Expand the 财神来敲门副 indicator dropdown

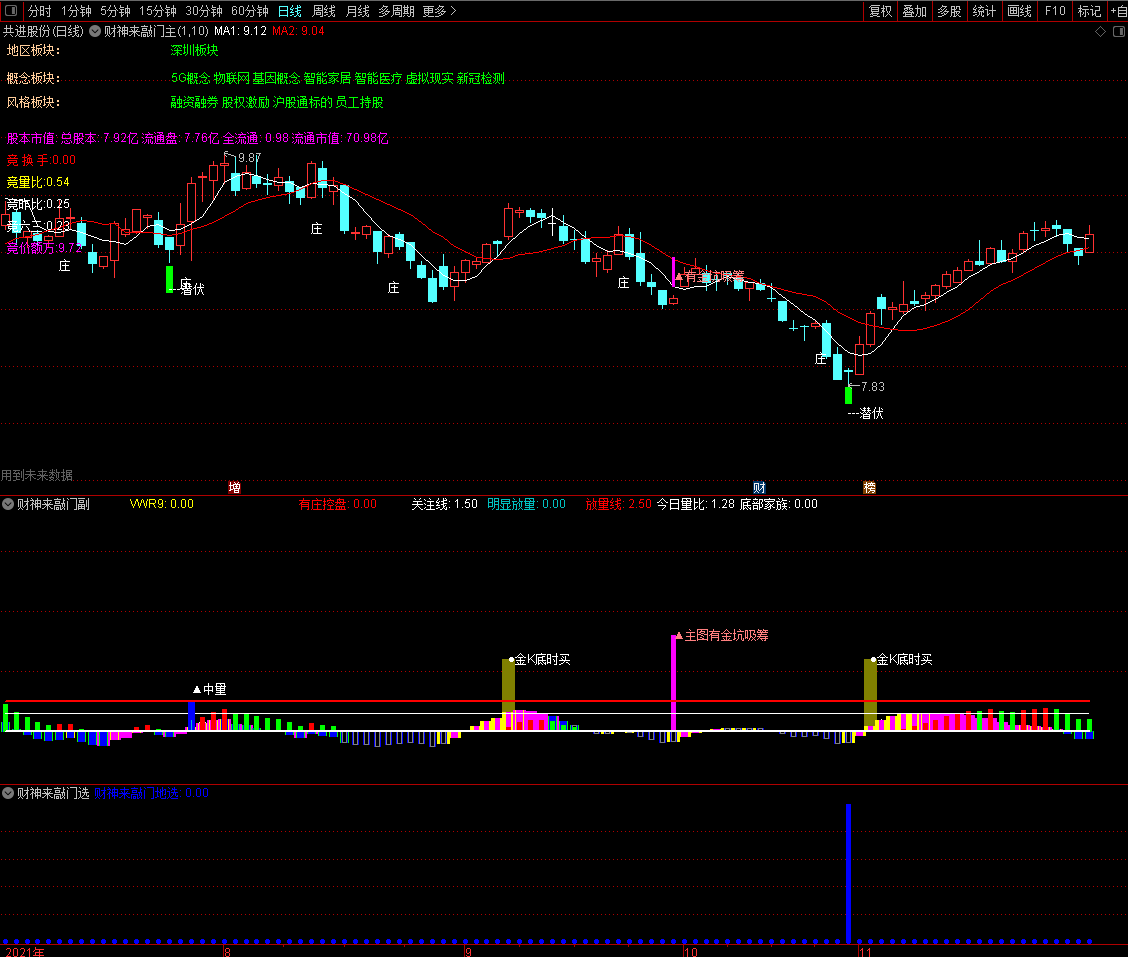[9, 504]
